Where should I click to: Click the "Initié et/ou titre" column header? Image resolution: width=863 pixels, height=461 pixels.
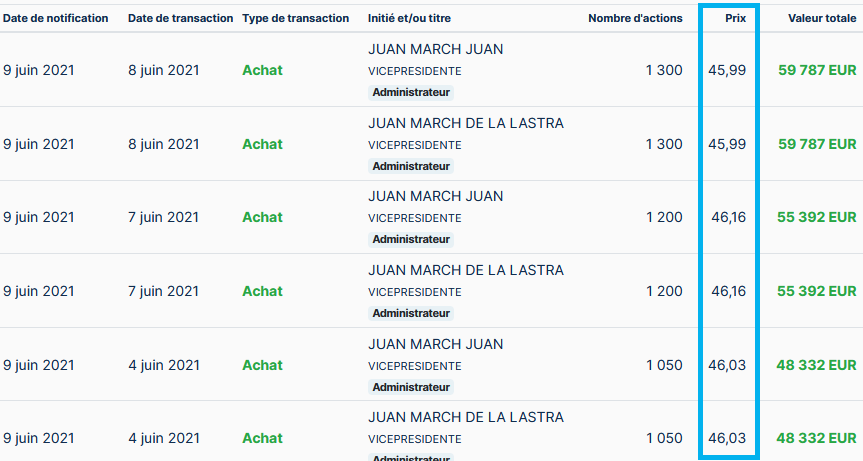(415, 18)
